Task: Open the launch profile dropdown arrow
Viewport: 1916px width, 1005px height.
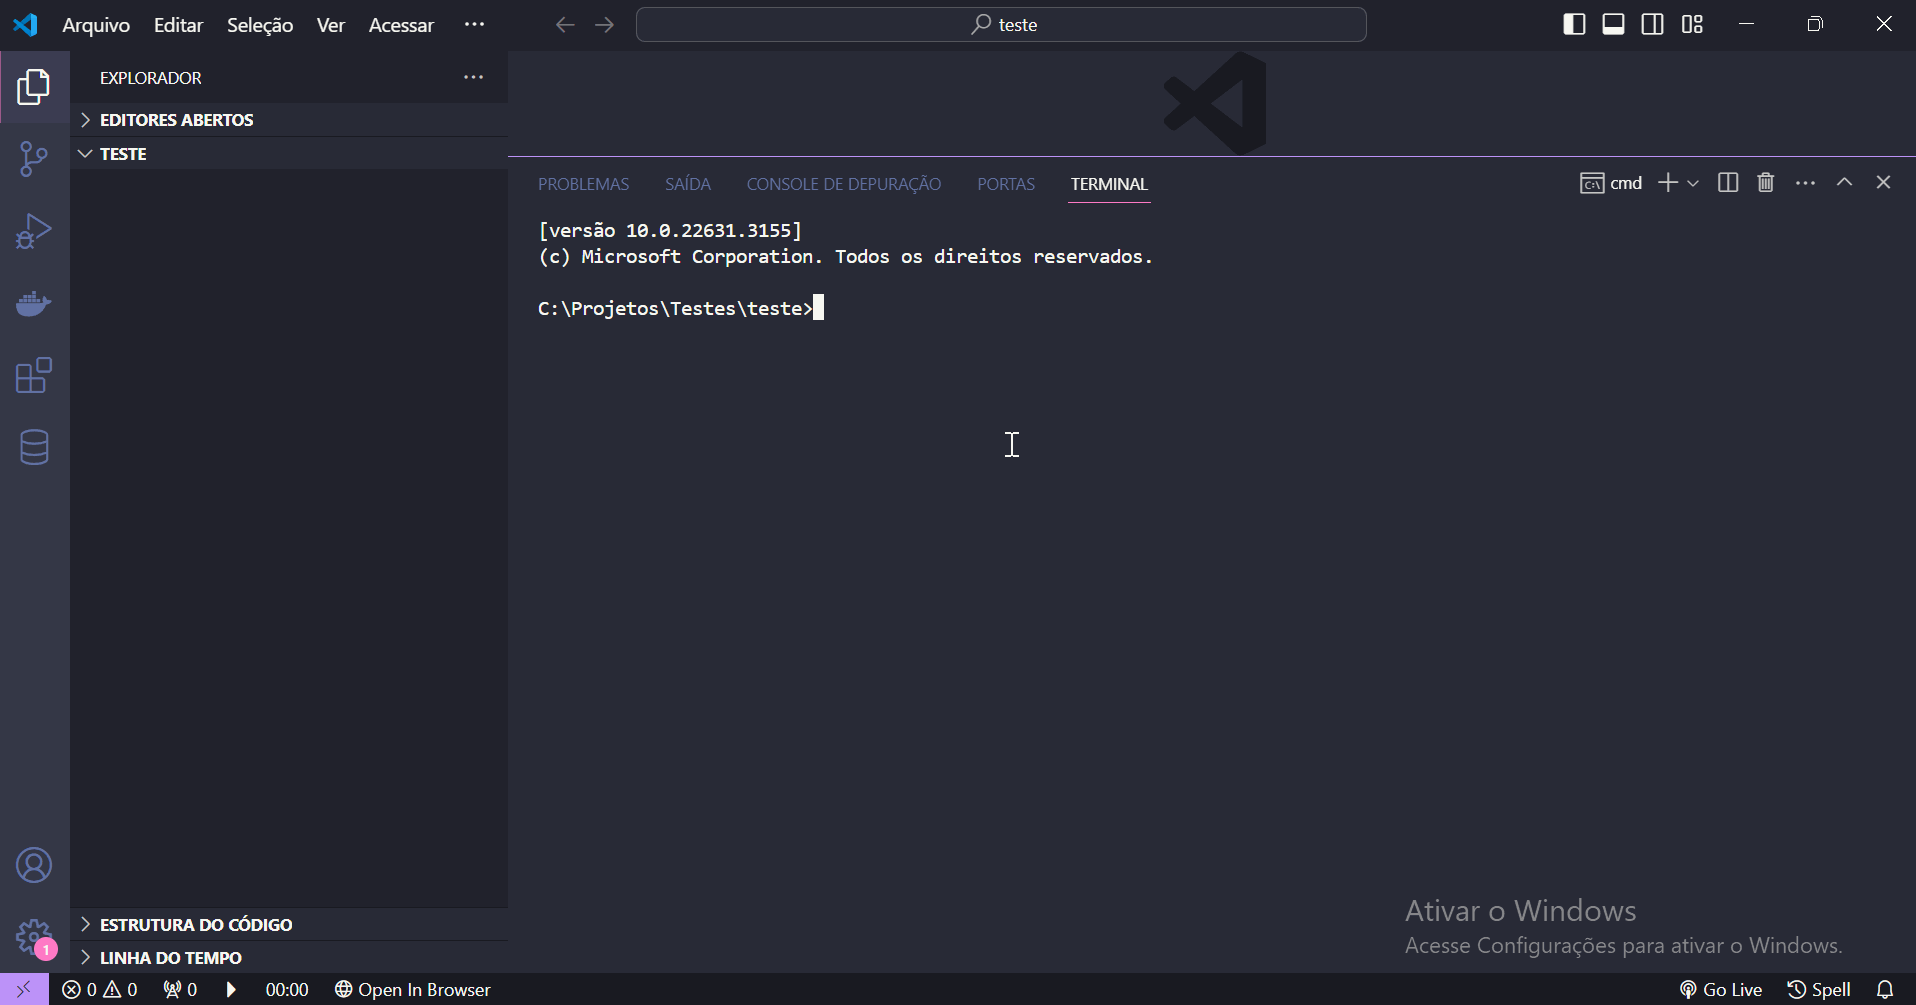Action: [x=1693, y=183]
